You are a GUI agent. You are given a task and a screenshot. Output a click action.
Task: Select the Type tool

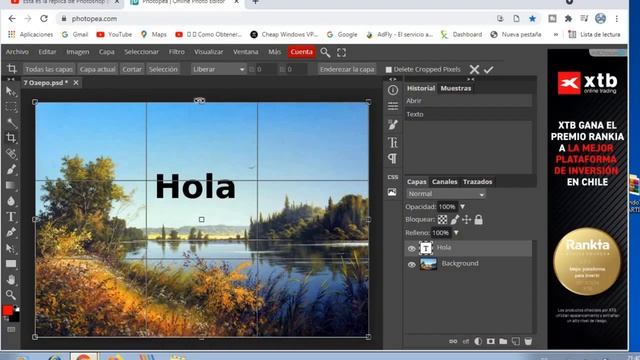click(x=11, y=216)
